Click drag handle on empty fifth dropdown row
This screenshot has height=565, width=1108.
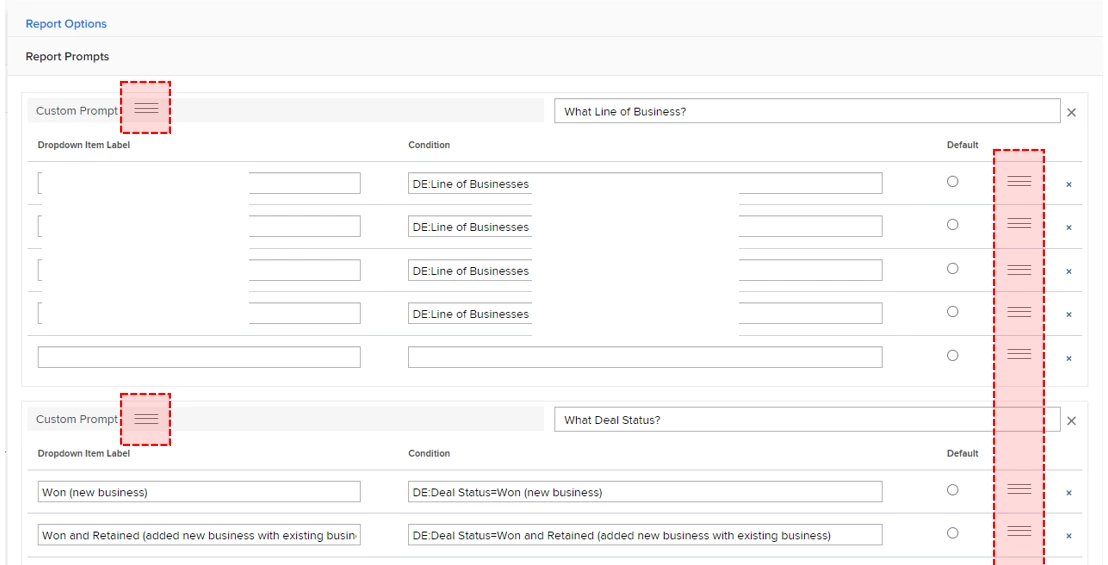coord(1019,354)
